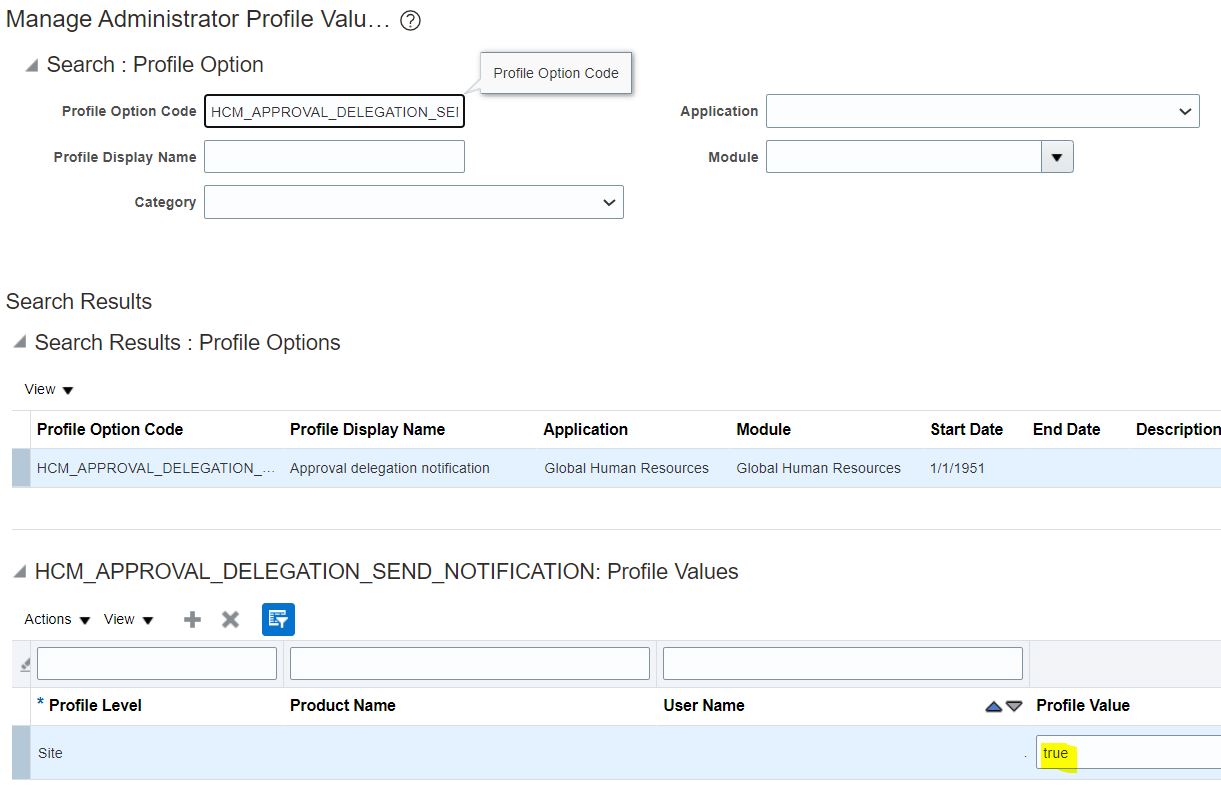Viewport: 1221px width, 789px height.
Task: Add a new profile value row
Action: (193, 620)
